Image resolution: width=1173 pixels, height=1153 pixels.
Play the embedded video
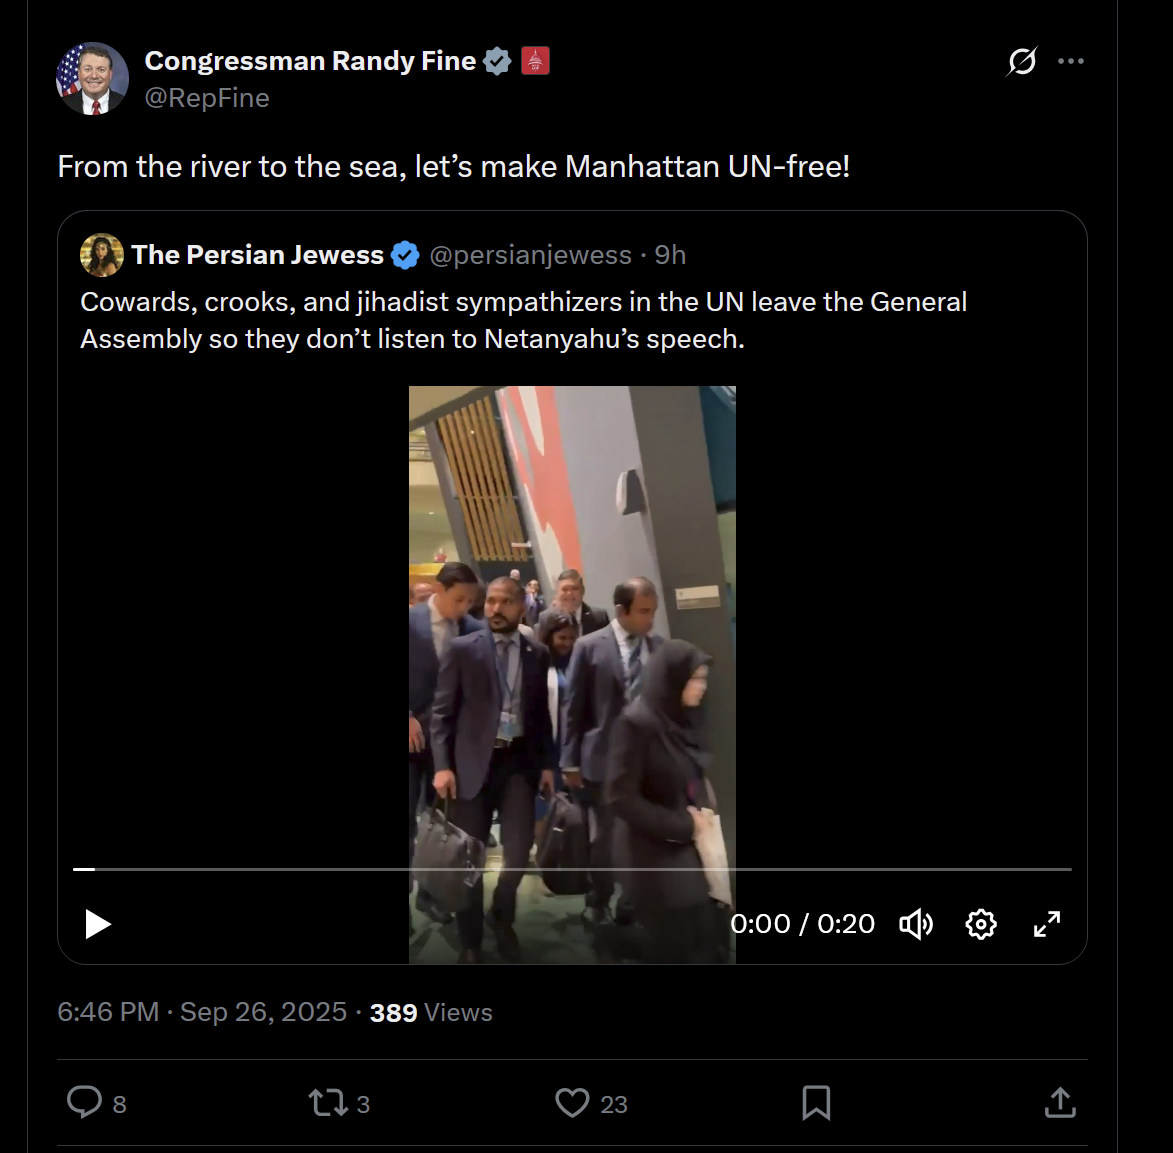click(x=97, y=924)
